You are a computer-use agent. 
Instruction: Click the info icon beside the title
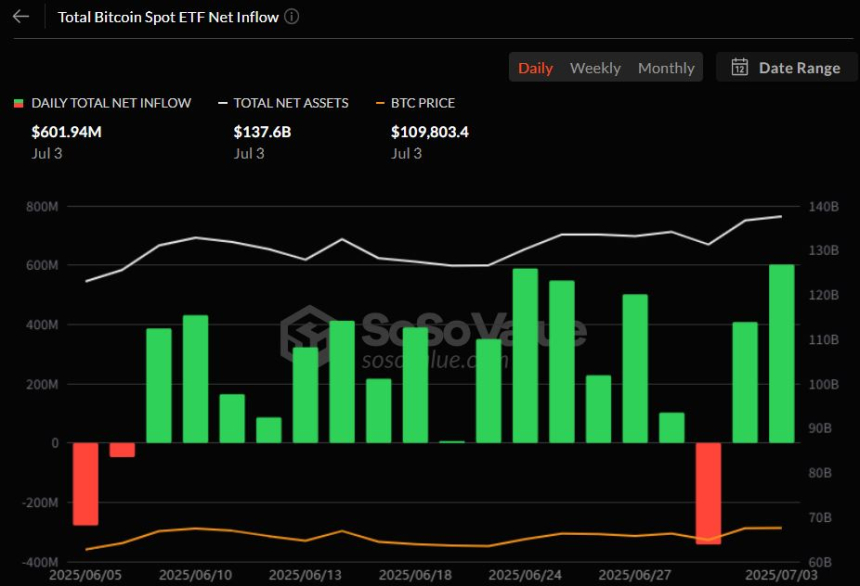292,17
